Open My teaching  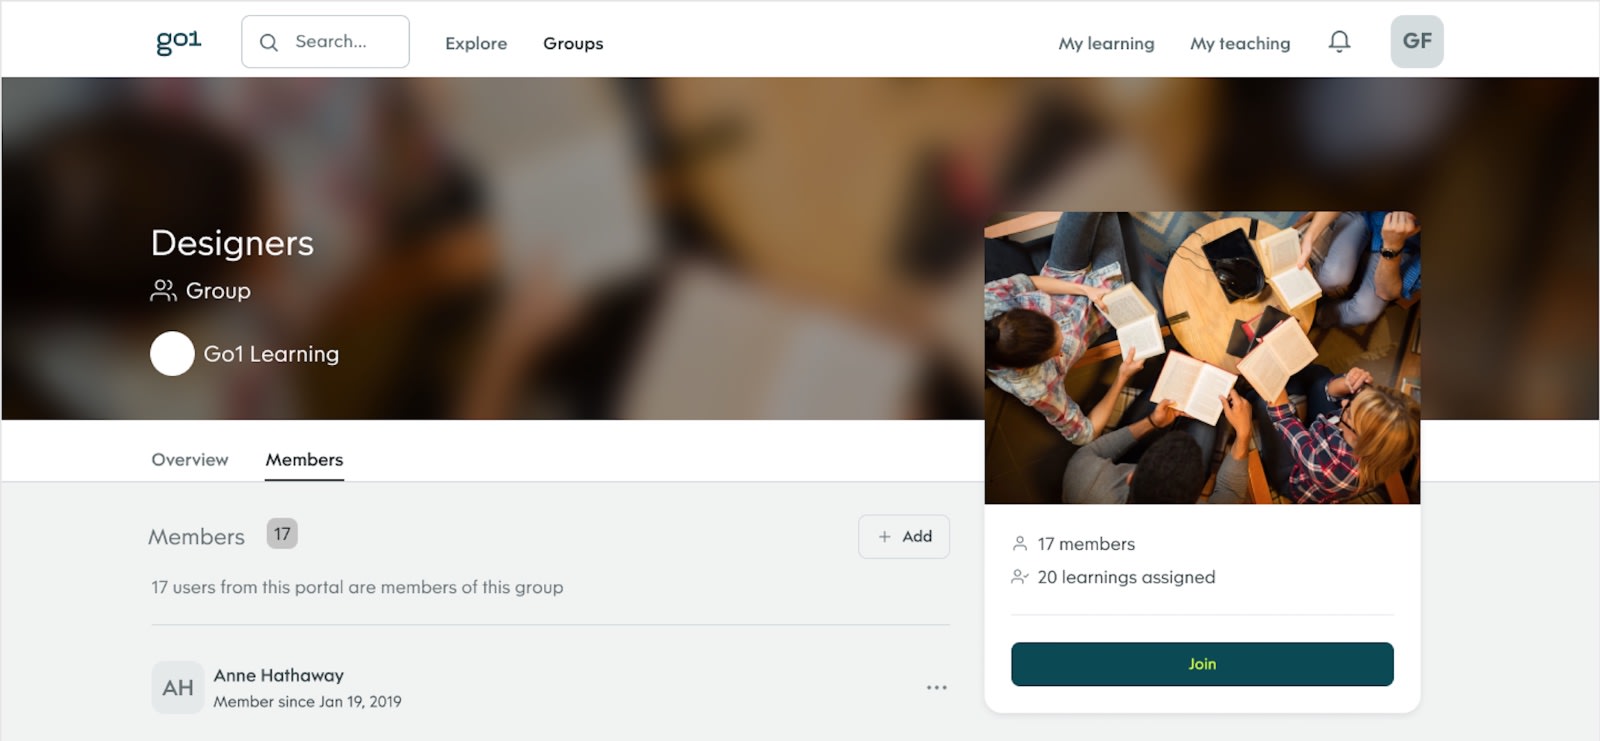(1240, 43)
